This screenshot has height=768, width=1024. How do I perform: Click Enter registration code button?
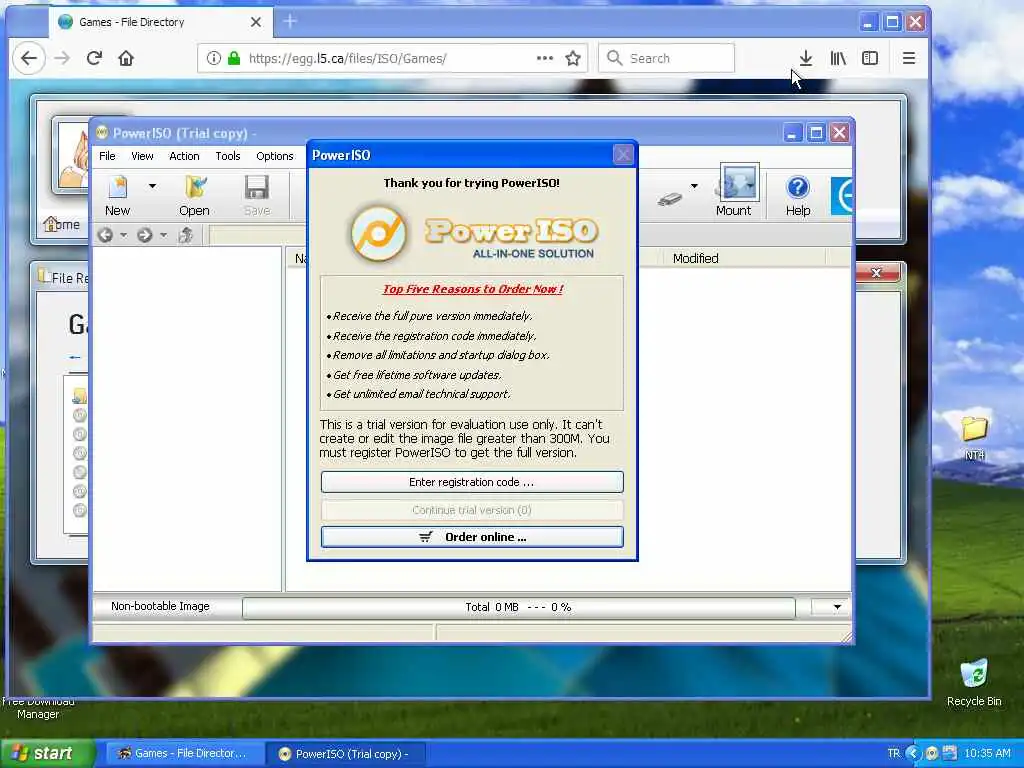point(472,482)
